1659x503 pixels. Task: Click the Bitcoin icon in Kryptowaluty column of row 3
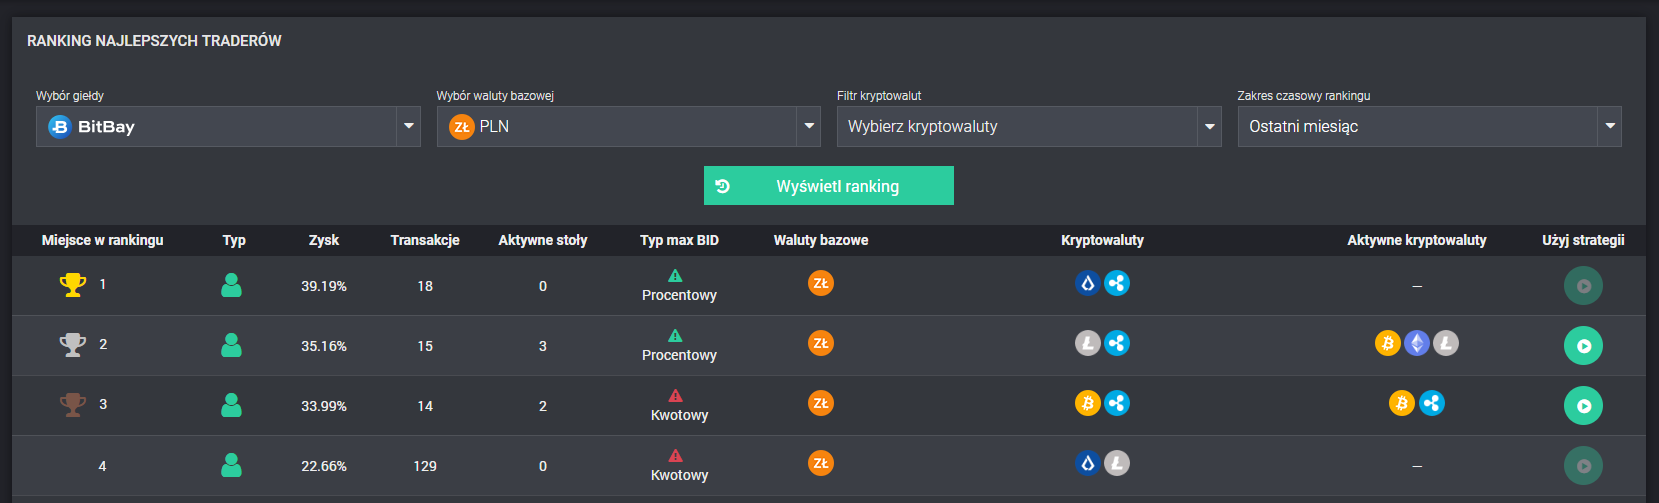(1088, 403)
